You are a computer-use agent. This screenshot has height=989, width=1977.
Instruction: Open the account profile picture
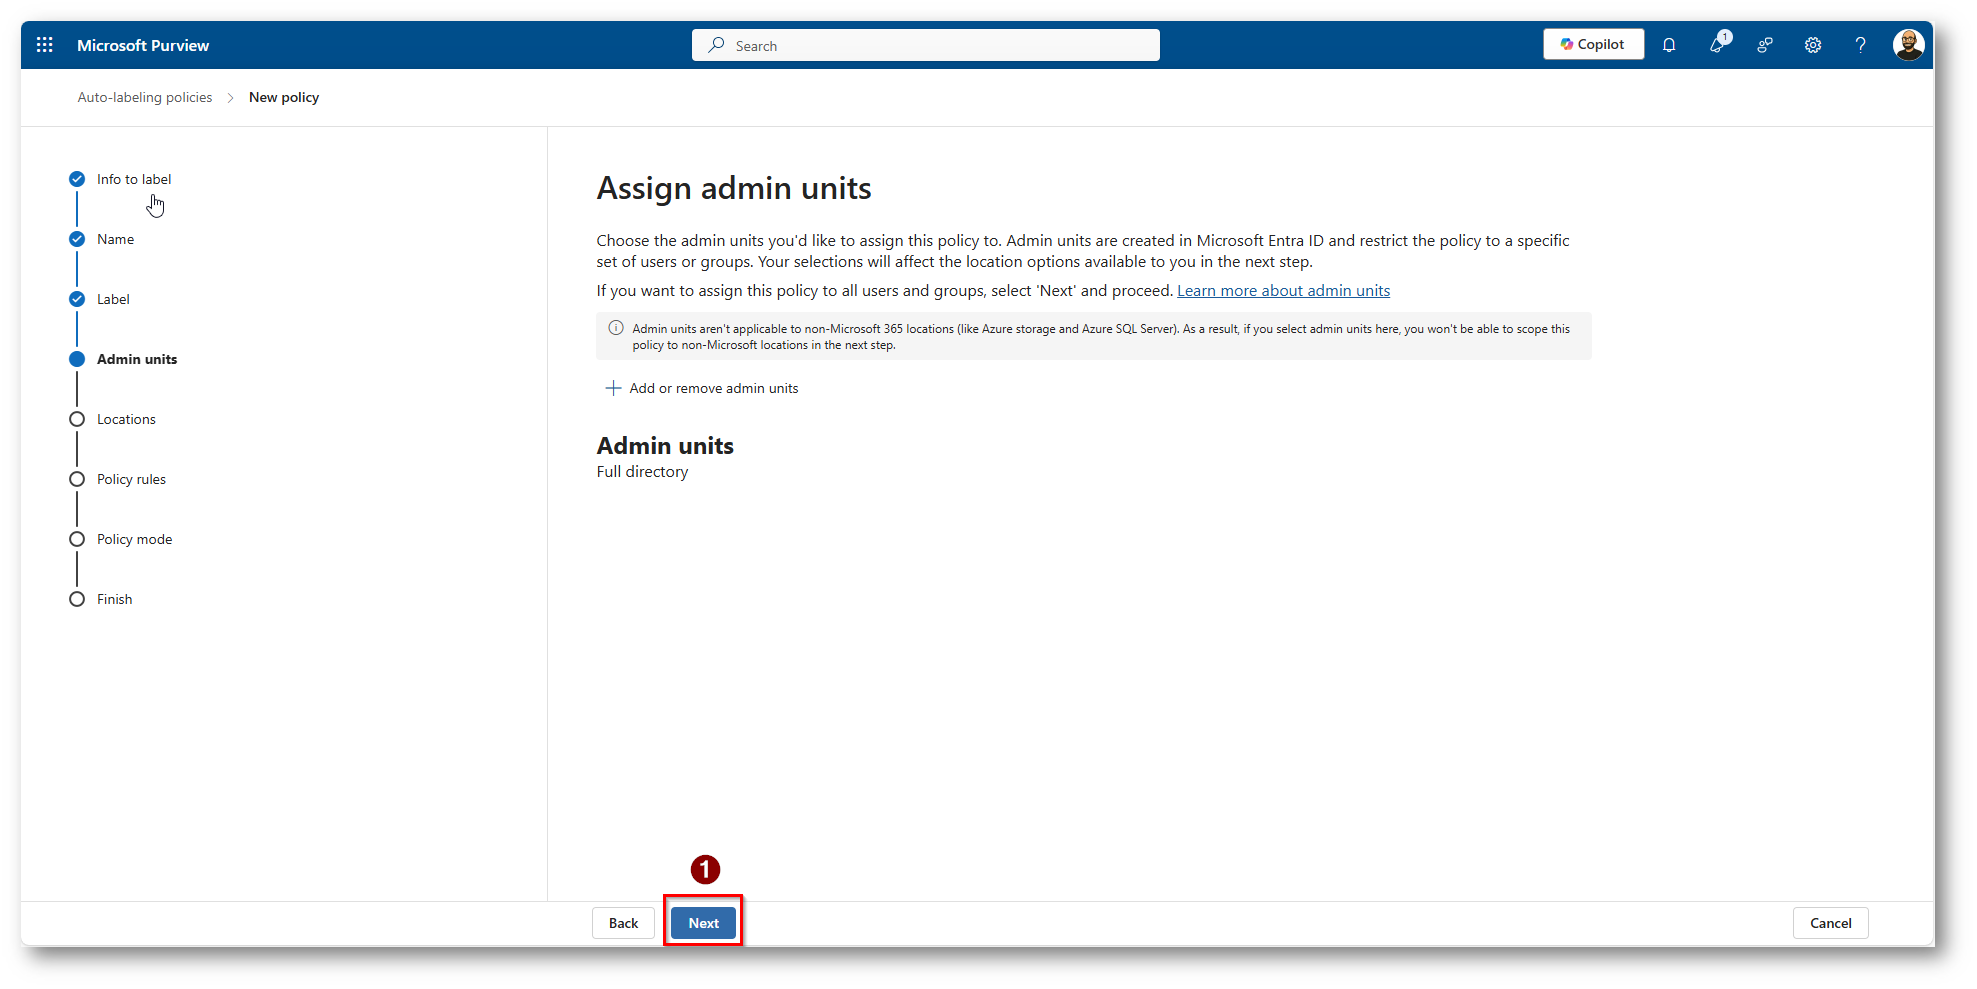coord(1908,45)
